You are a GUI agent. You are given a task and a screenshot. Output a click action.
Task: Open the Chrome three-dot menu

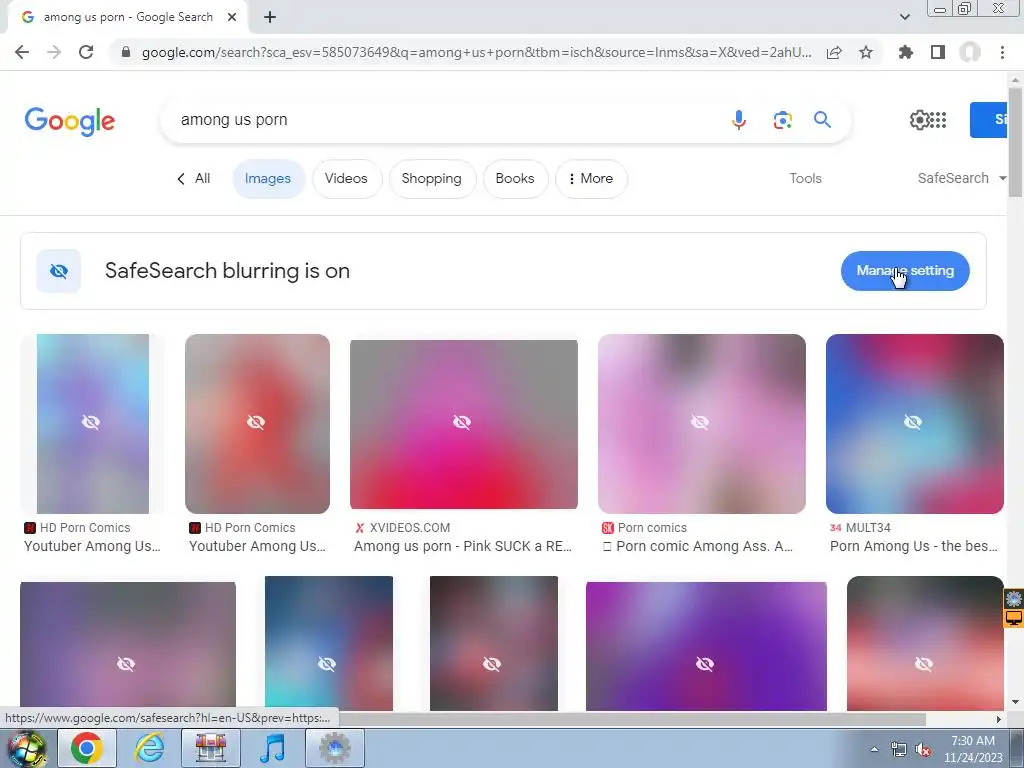1002,52
